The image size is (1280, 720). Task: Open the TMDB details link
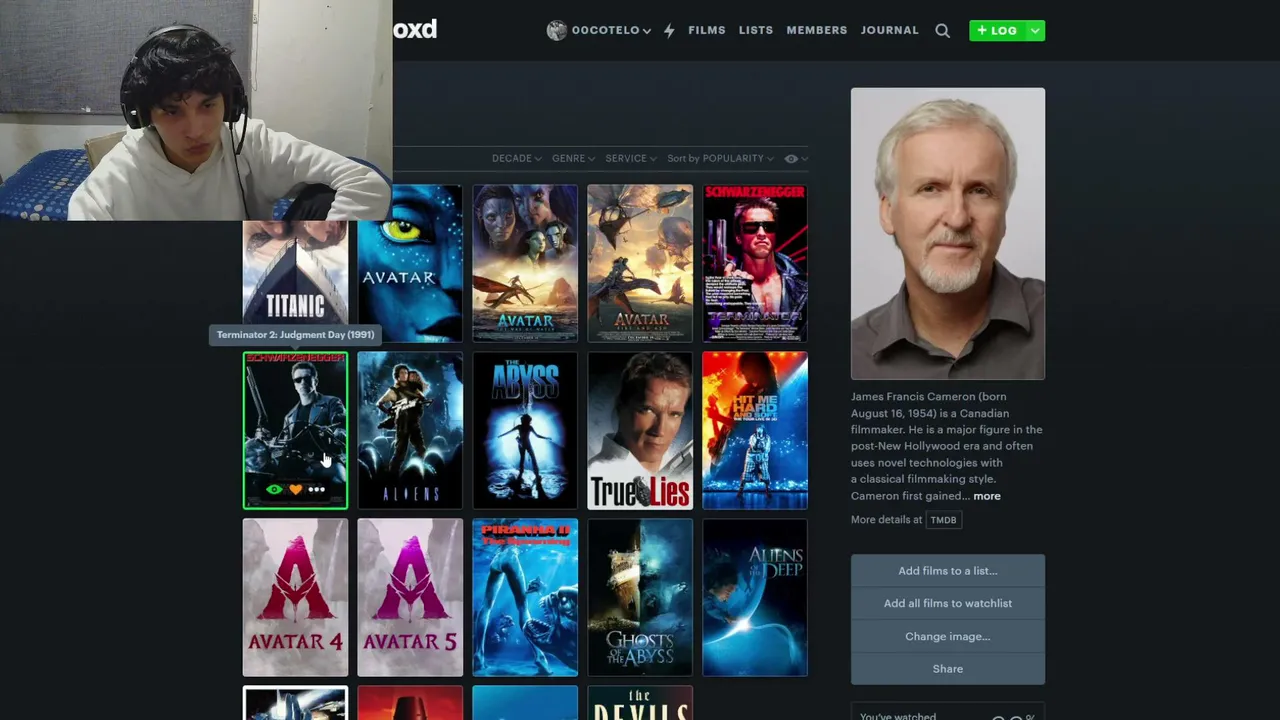(x=943, y=520)
